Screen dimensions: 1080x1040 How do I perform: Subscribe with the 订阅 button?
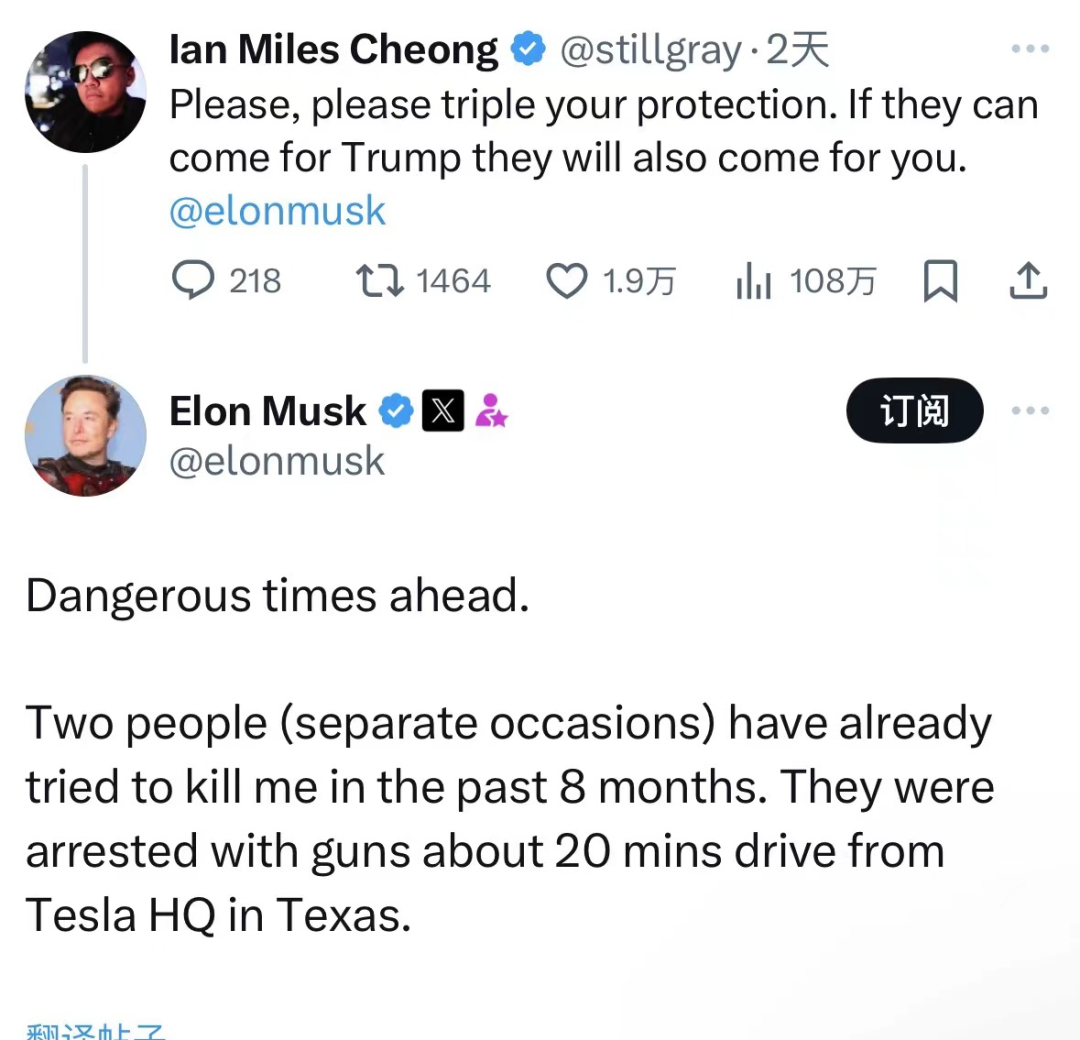914,410
